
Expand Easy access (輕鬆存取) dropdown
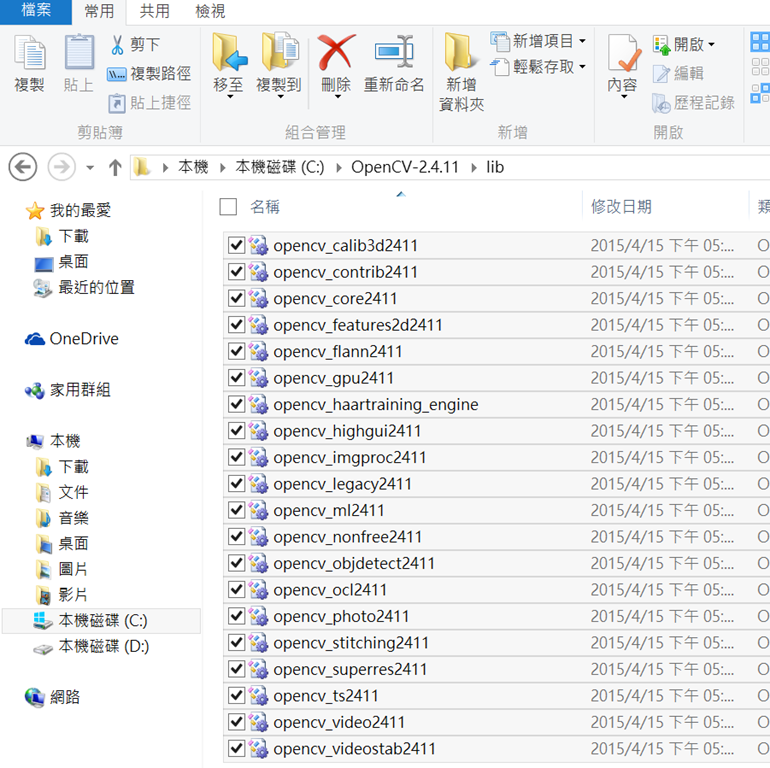(582, 67)
